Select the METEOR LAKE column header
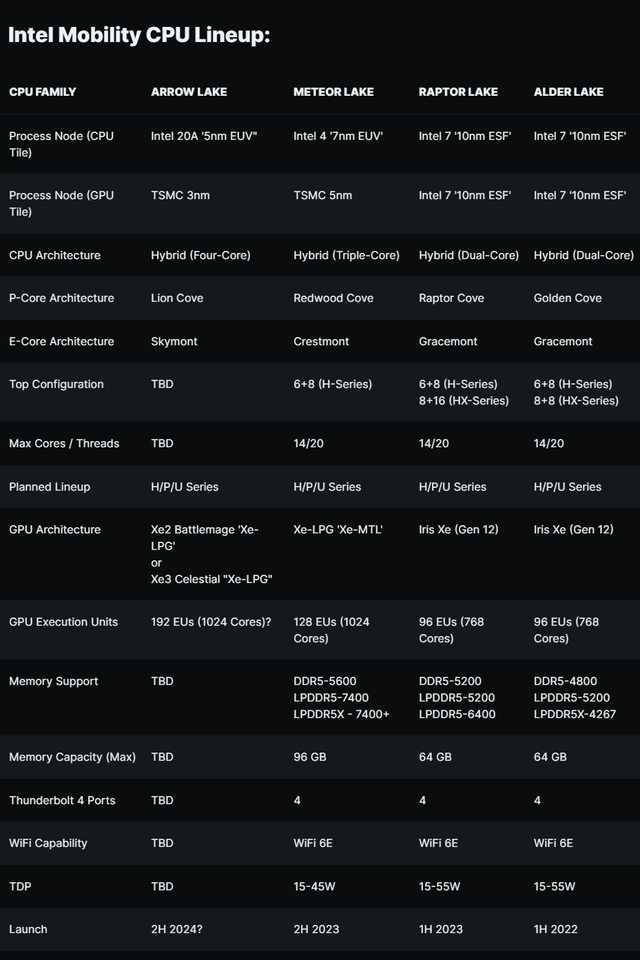Image resolution: width=640 pixels, height=960 pixels. [x=333, y=92]
